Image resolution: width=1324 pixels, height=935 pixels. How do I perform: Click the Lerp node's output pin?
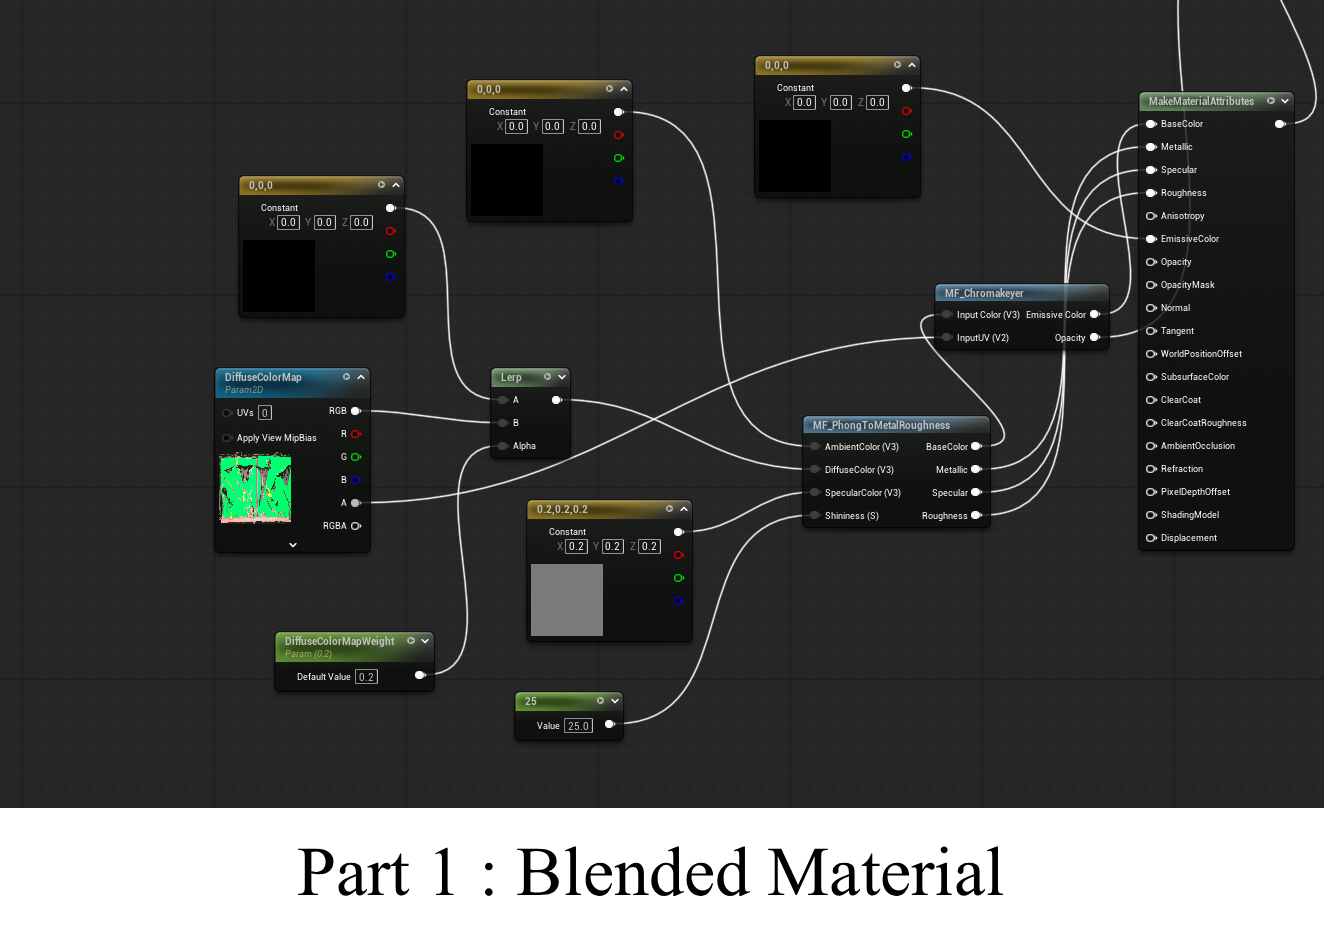tap(557, 400)
